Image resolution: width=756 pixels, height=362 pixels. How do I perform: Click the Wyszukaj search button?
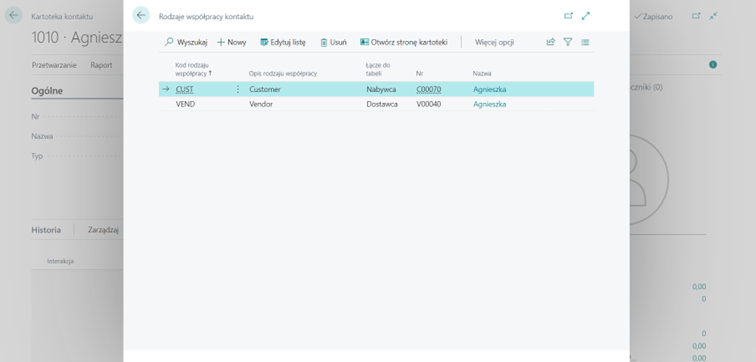coord(186,42)
